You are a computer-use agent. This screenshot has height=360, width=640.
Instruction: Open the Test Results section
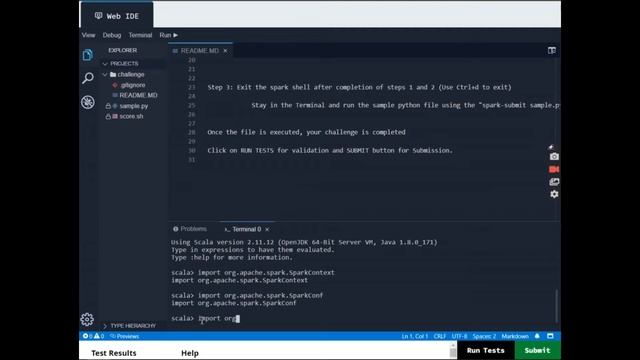tap(114, 353)
